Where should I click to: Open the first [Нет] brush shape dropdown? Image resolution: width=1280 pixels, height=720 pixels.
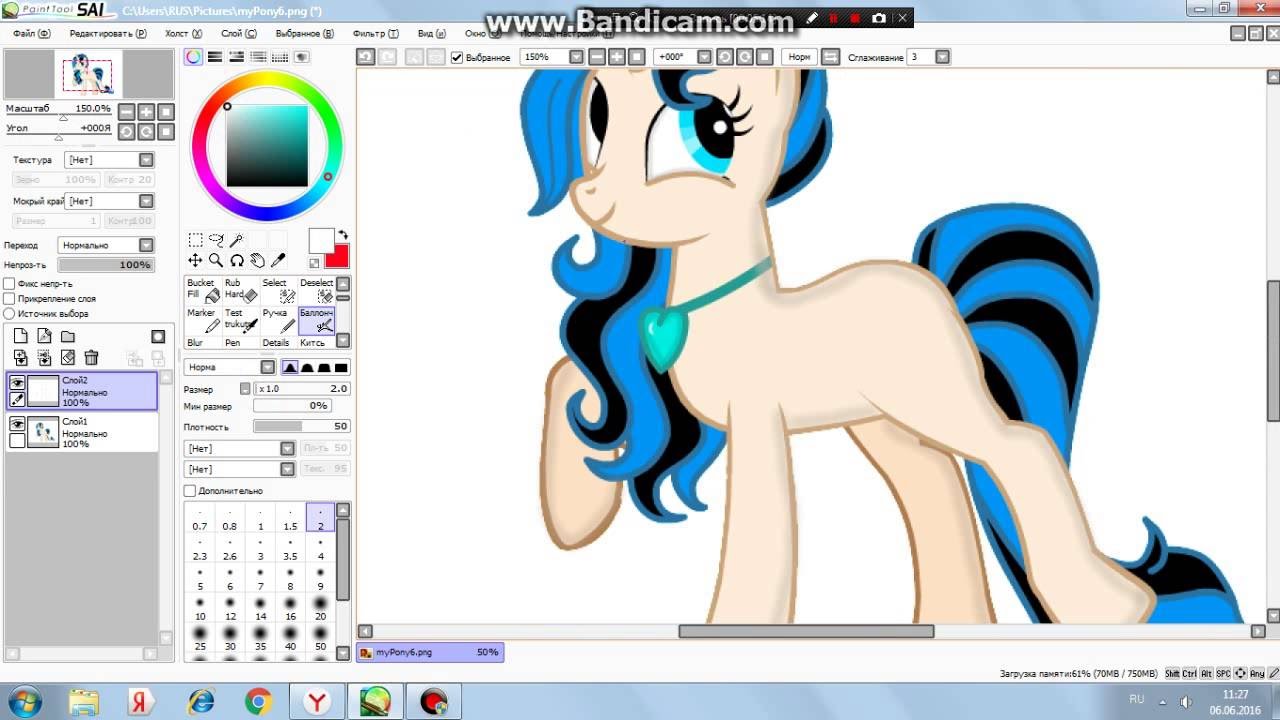(x=240, y=448)
